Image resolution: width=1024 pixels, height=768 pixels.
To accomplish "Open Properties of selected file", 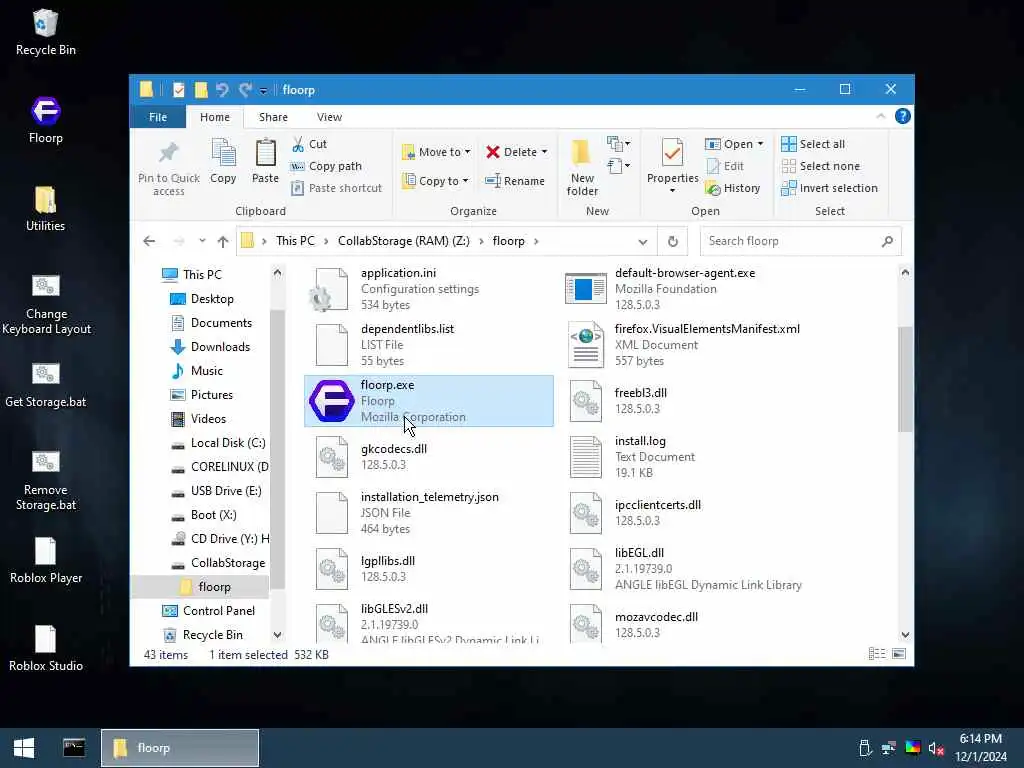I will 672,163.
